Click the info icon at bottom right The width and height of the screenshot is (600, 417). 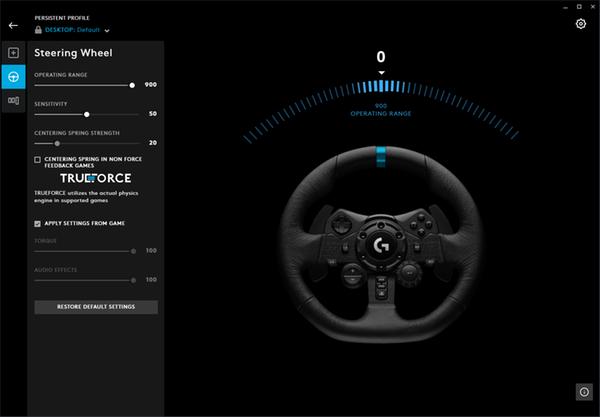tap(582, 392)
